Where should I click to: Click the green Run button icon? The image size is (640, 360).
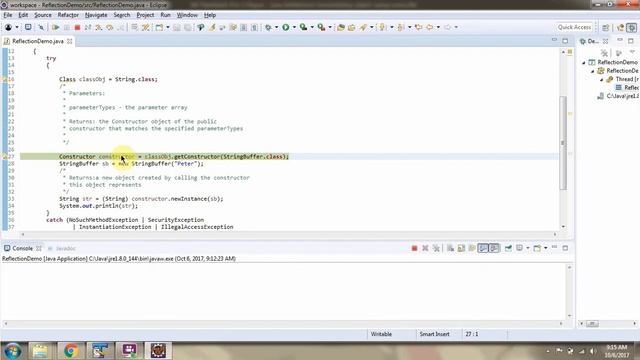click(x=286, y=27)
